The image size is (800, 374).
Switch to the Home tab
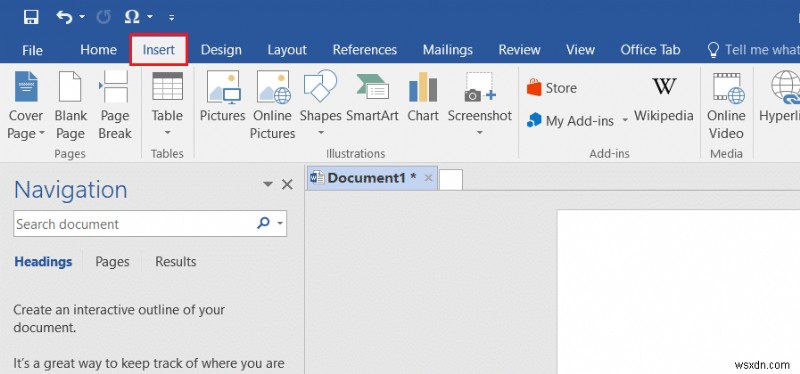tap(98, 50)
